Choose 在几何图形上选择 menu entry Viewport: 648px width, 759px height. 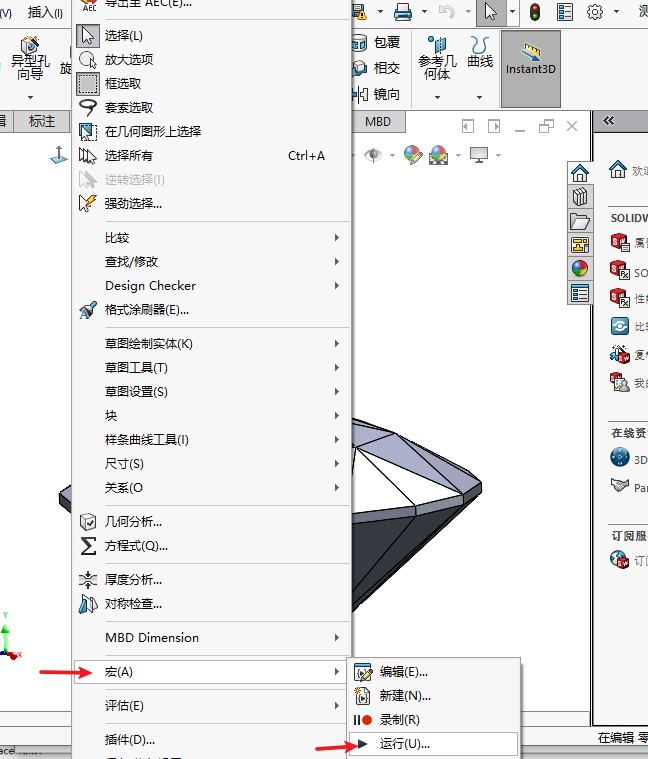212,131
